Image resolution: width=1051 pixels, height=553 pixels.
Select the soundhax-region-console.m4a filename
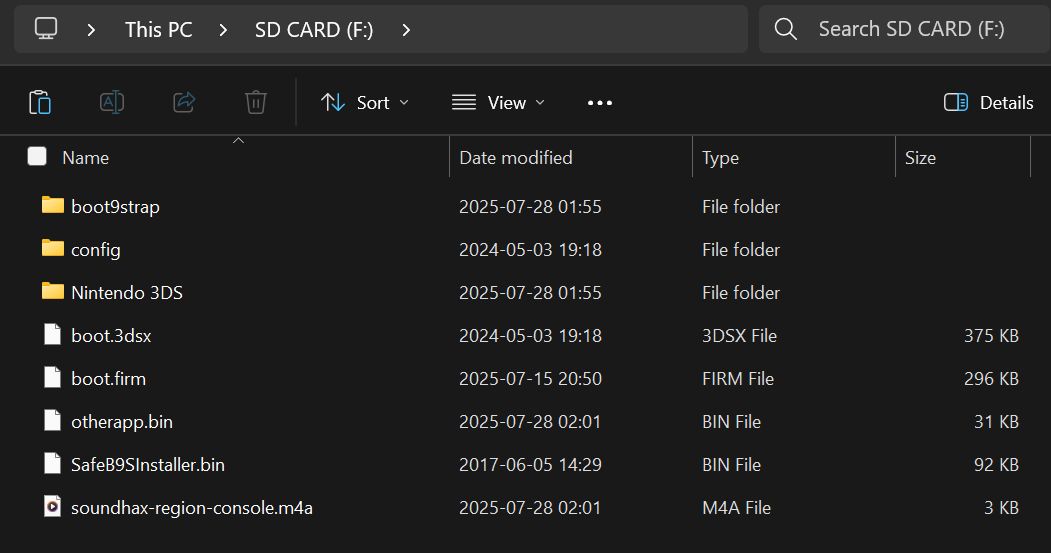coord(192,507)
